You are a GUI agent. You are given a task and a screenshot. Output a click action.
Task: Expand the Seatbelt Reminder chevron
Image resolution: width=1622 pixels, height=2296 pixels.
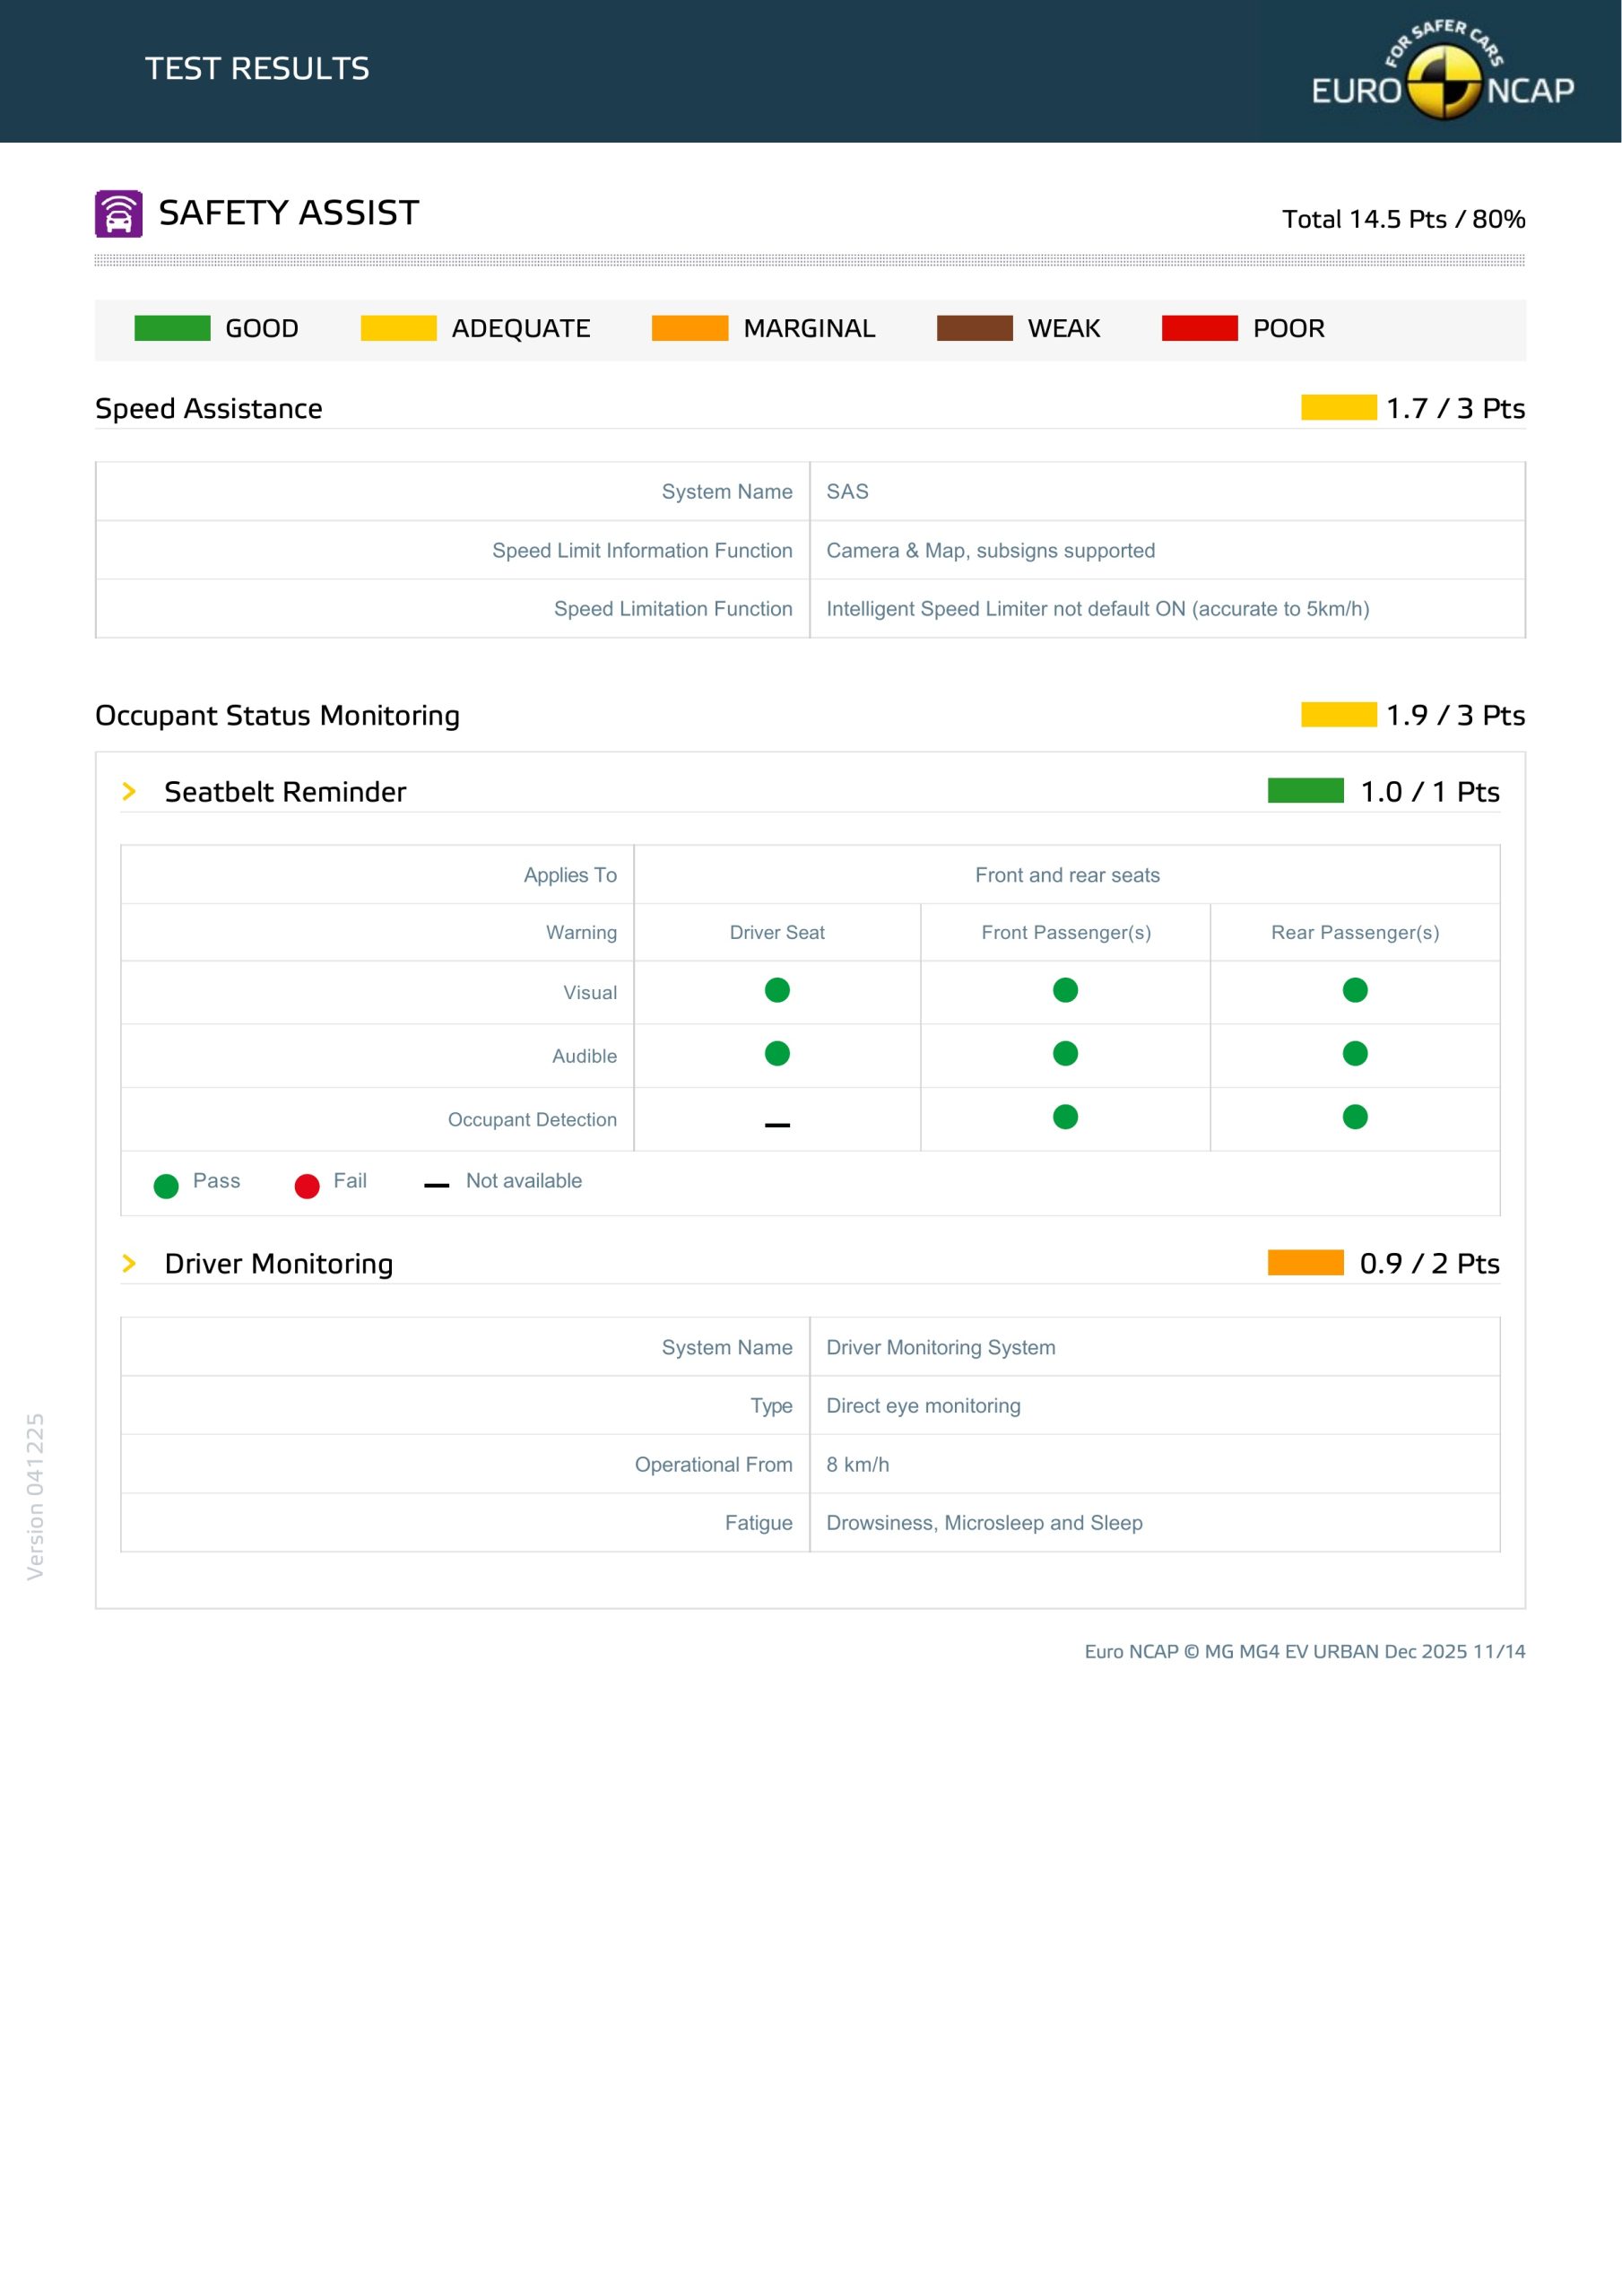129,791
